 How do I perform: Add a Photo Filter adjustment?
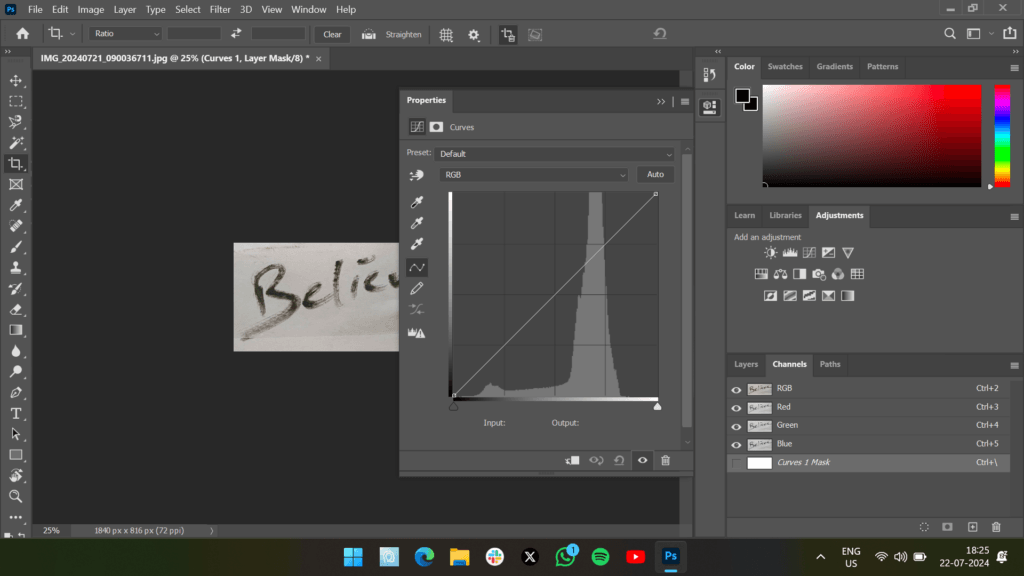(x=818, y=274)
